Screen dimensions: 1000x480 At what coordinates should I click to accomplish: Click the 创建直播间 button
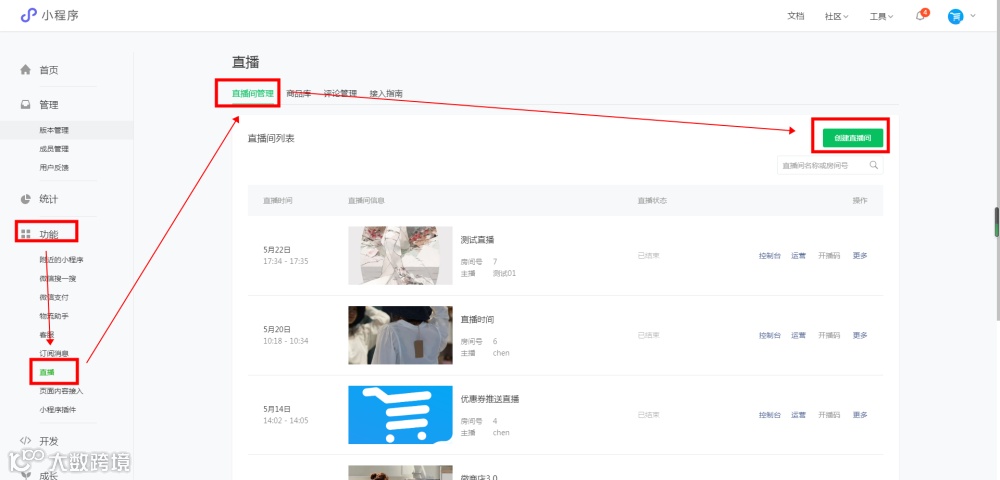point(853,138)
